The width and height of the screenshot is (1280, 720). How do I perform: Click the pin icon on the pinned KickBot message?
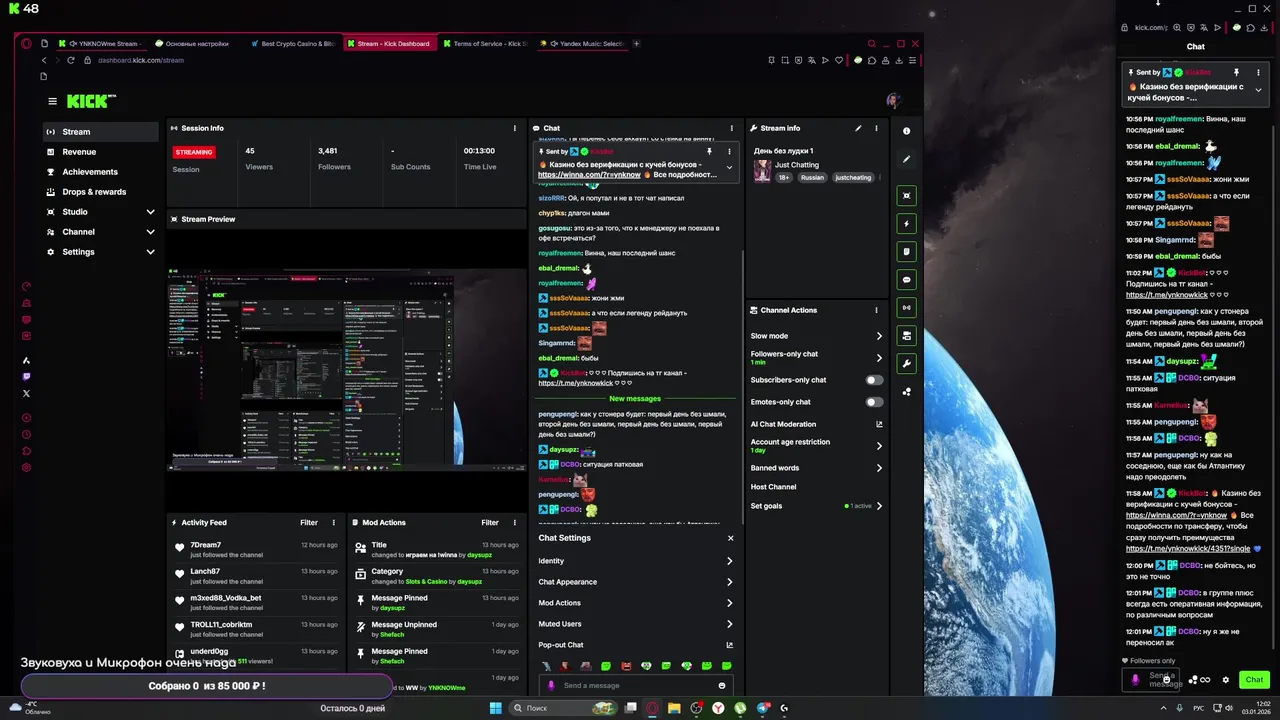[709, 151]
